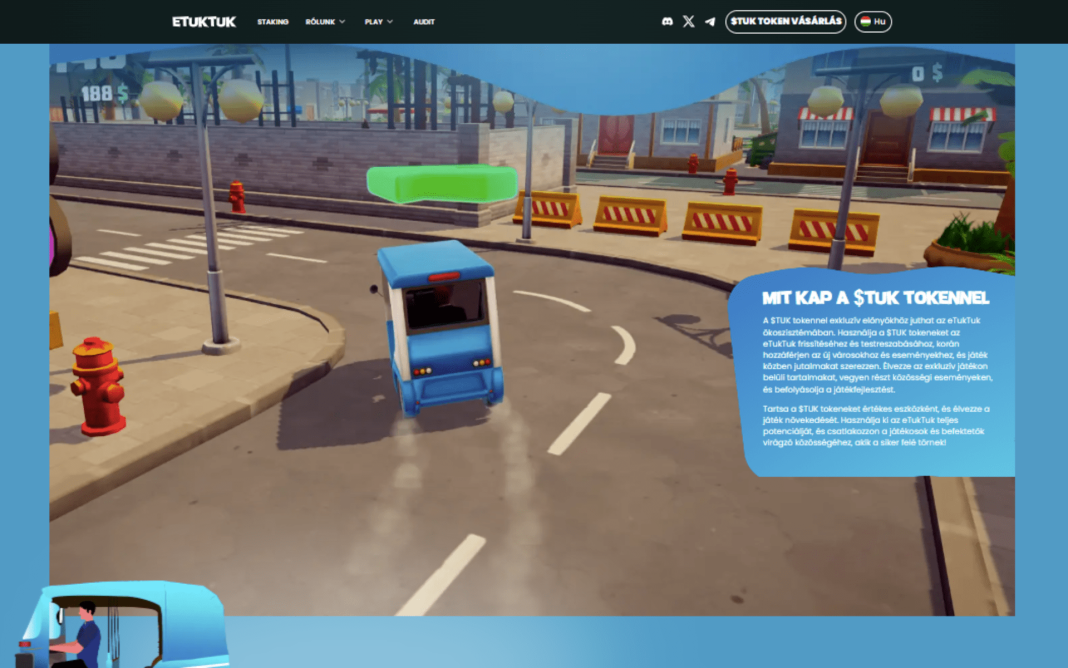Open the X (Twitter) icon link
The width and height of the screenshot is (1068, 668).
pos(689,22)
